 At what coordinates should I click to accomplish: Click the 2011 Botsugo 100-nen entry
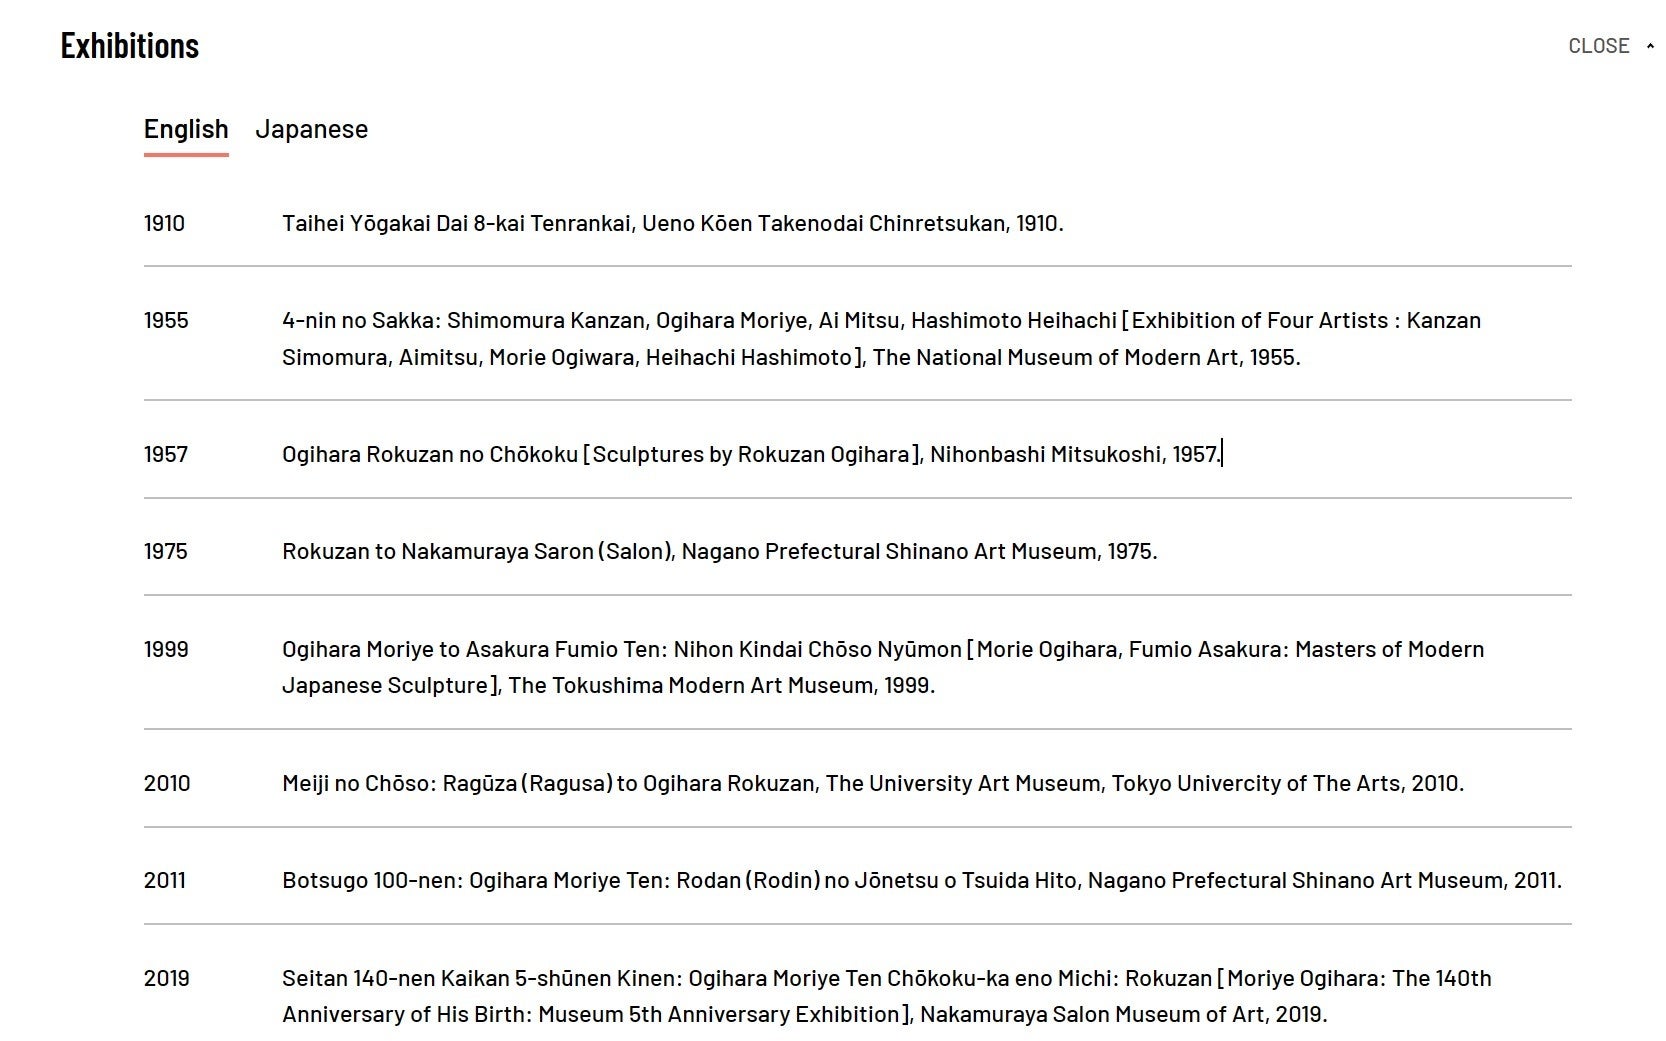tap(922, 880)
